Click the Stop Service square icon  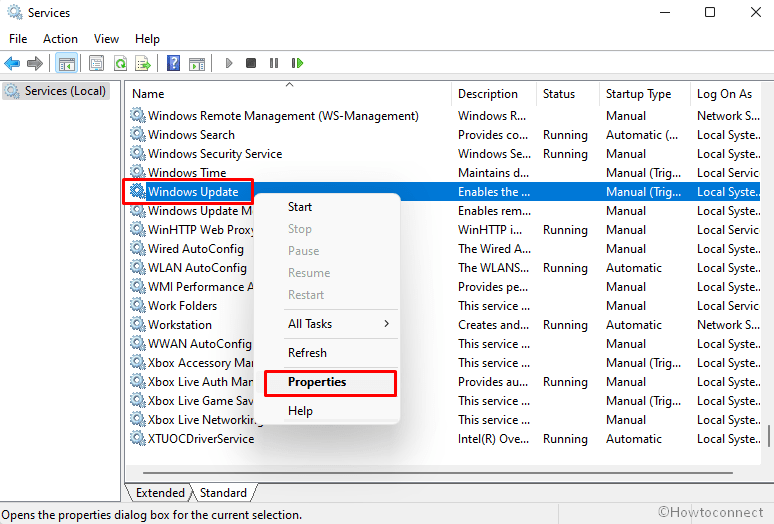251,63
